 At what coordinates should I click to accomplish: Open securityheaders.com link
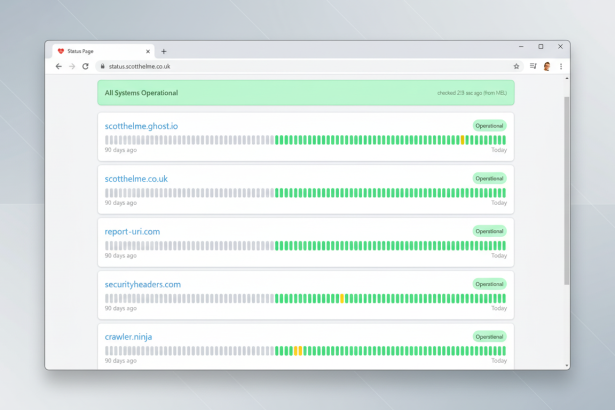(143, 284)
